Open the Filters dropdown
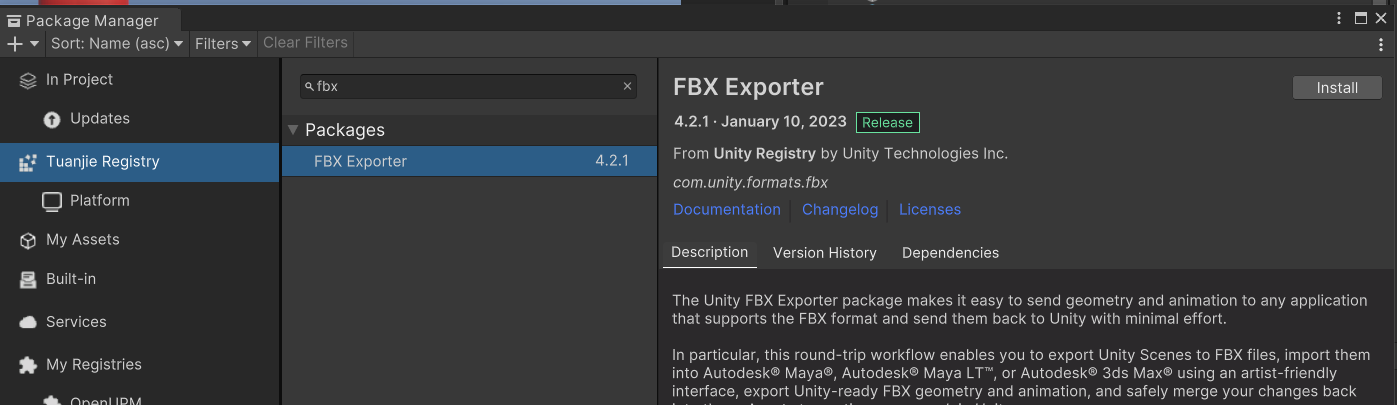1397x405 pixels. (223, 44)
